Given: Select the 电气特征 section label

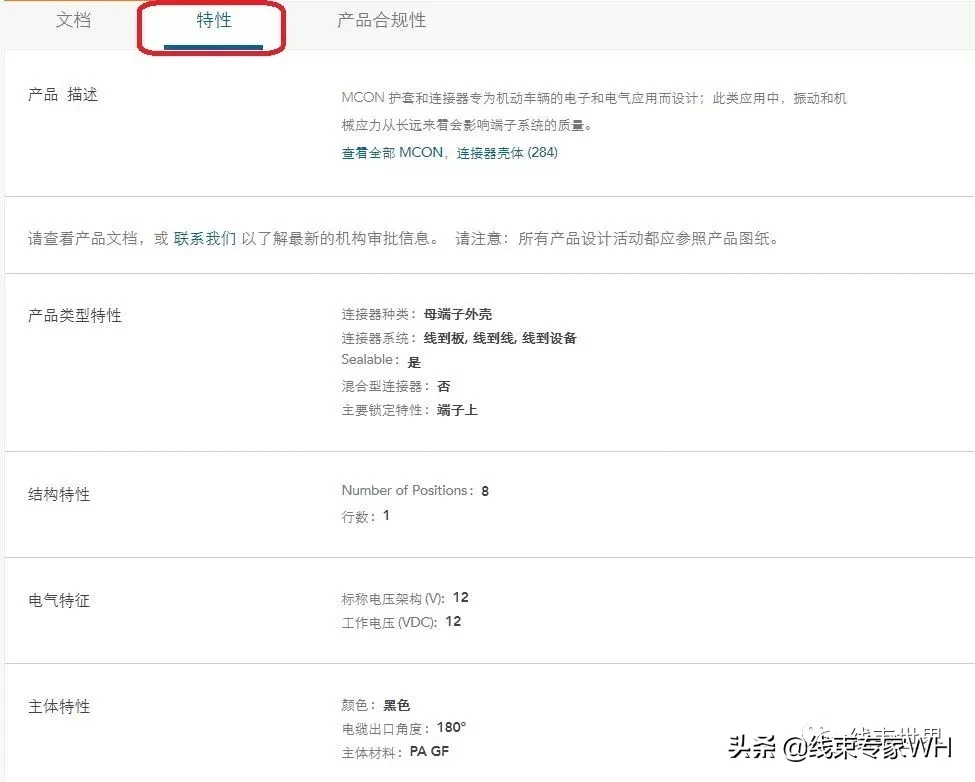Looking at the screenshot, I should [59, 600].
